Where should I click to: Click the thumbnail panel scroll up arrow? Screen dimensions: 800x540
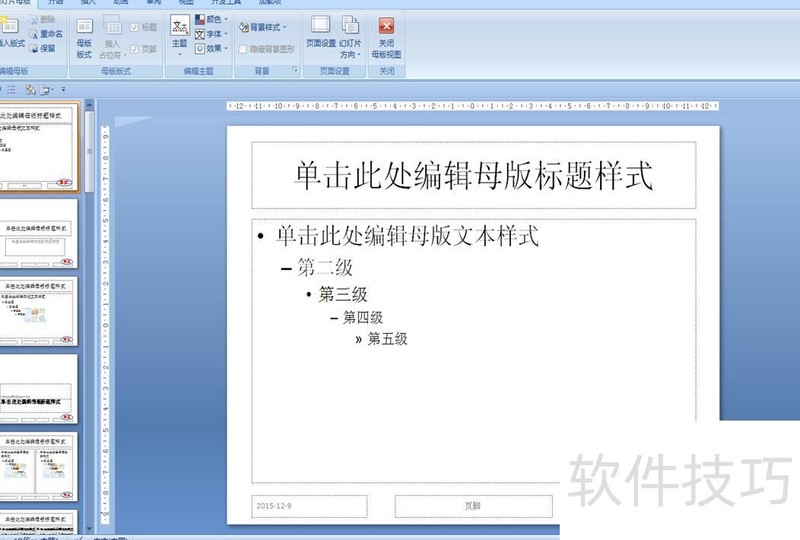click(89, 105)
